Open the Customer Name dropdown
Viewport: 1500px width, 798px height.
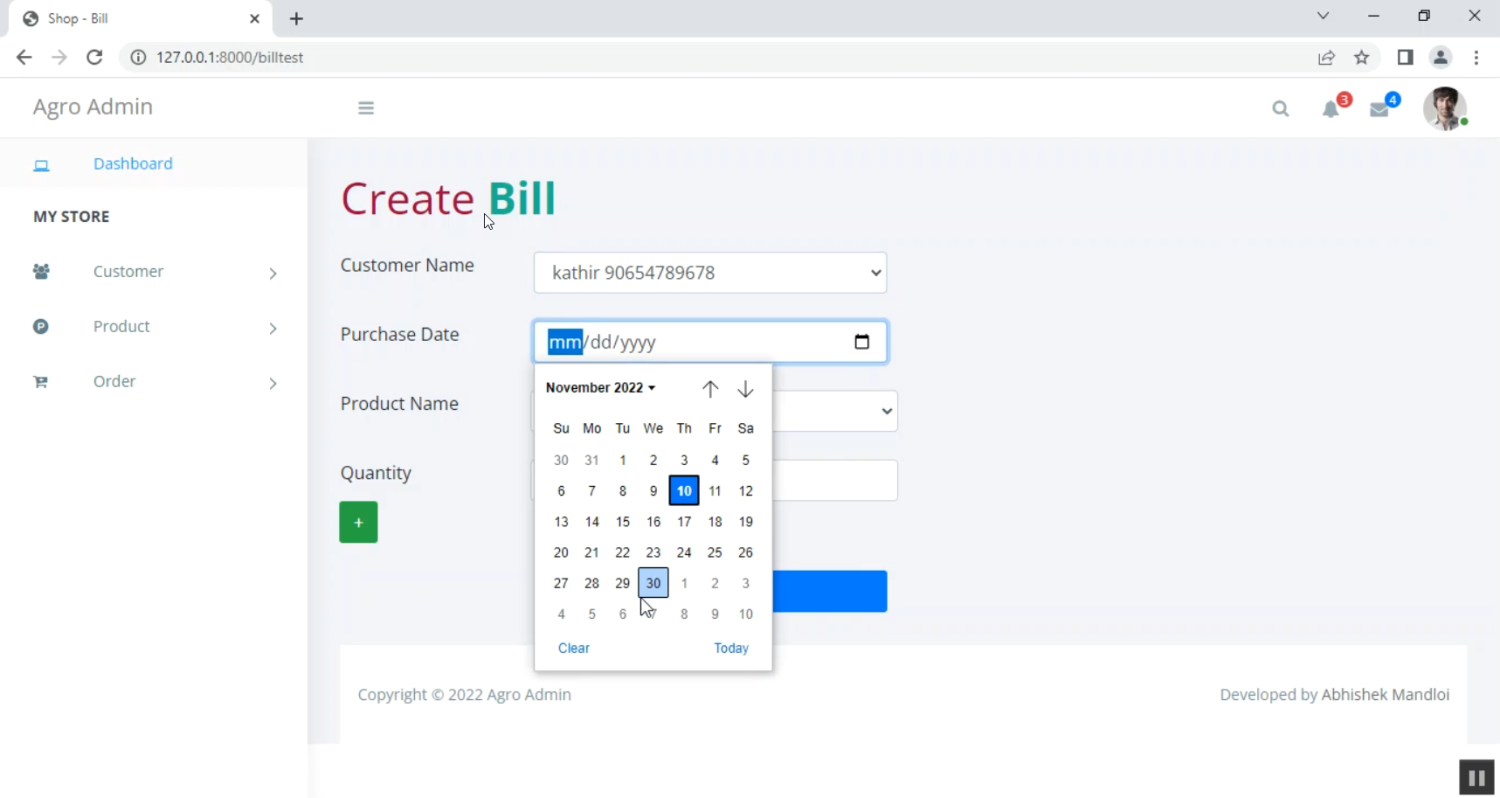pyautogui.click(x=710, y=273)
